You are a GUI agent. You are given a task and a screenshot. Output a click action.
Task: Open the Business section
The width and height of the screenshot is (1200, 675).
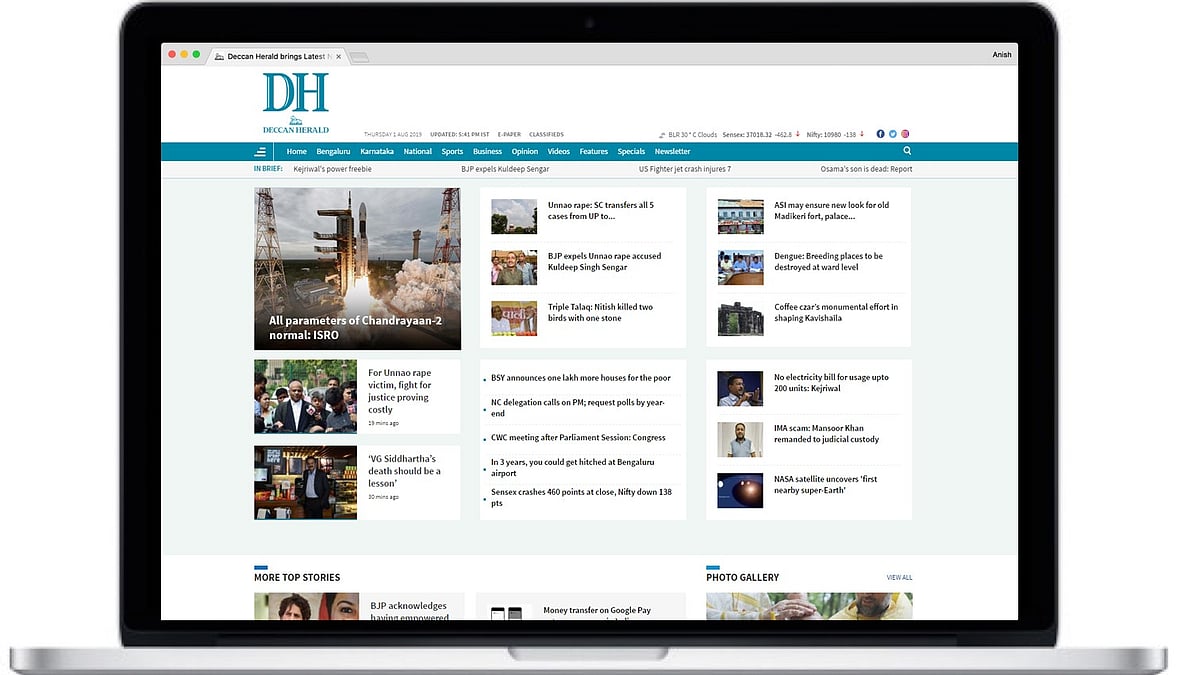[x=487, y=152]
